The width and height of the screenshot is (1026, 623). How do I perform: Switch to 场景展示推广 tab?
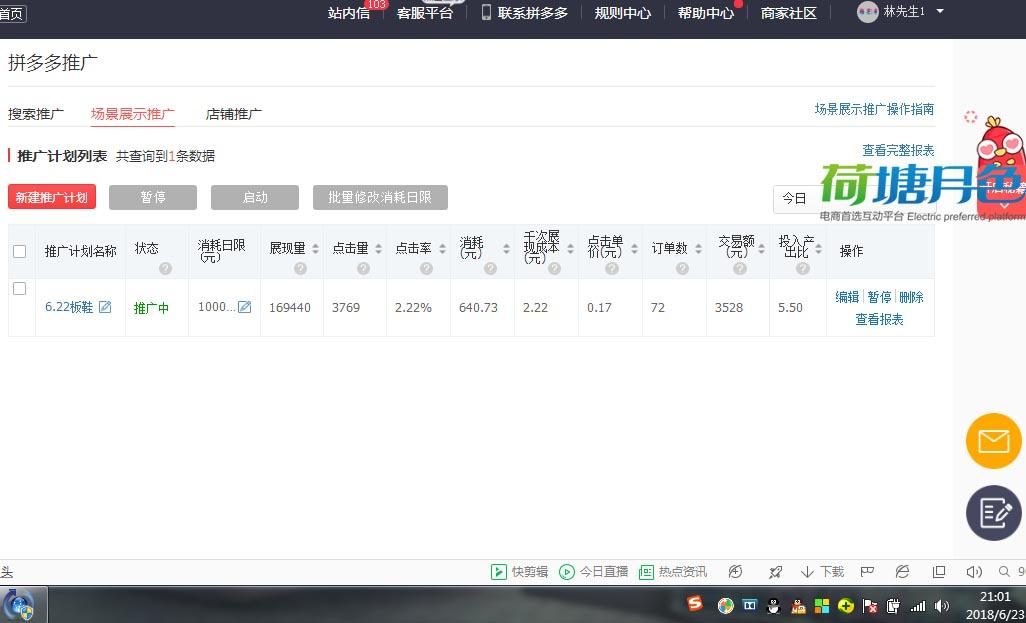pos(133,114)
